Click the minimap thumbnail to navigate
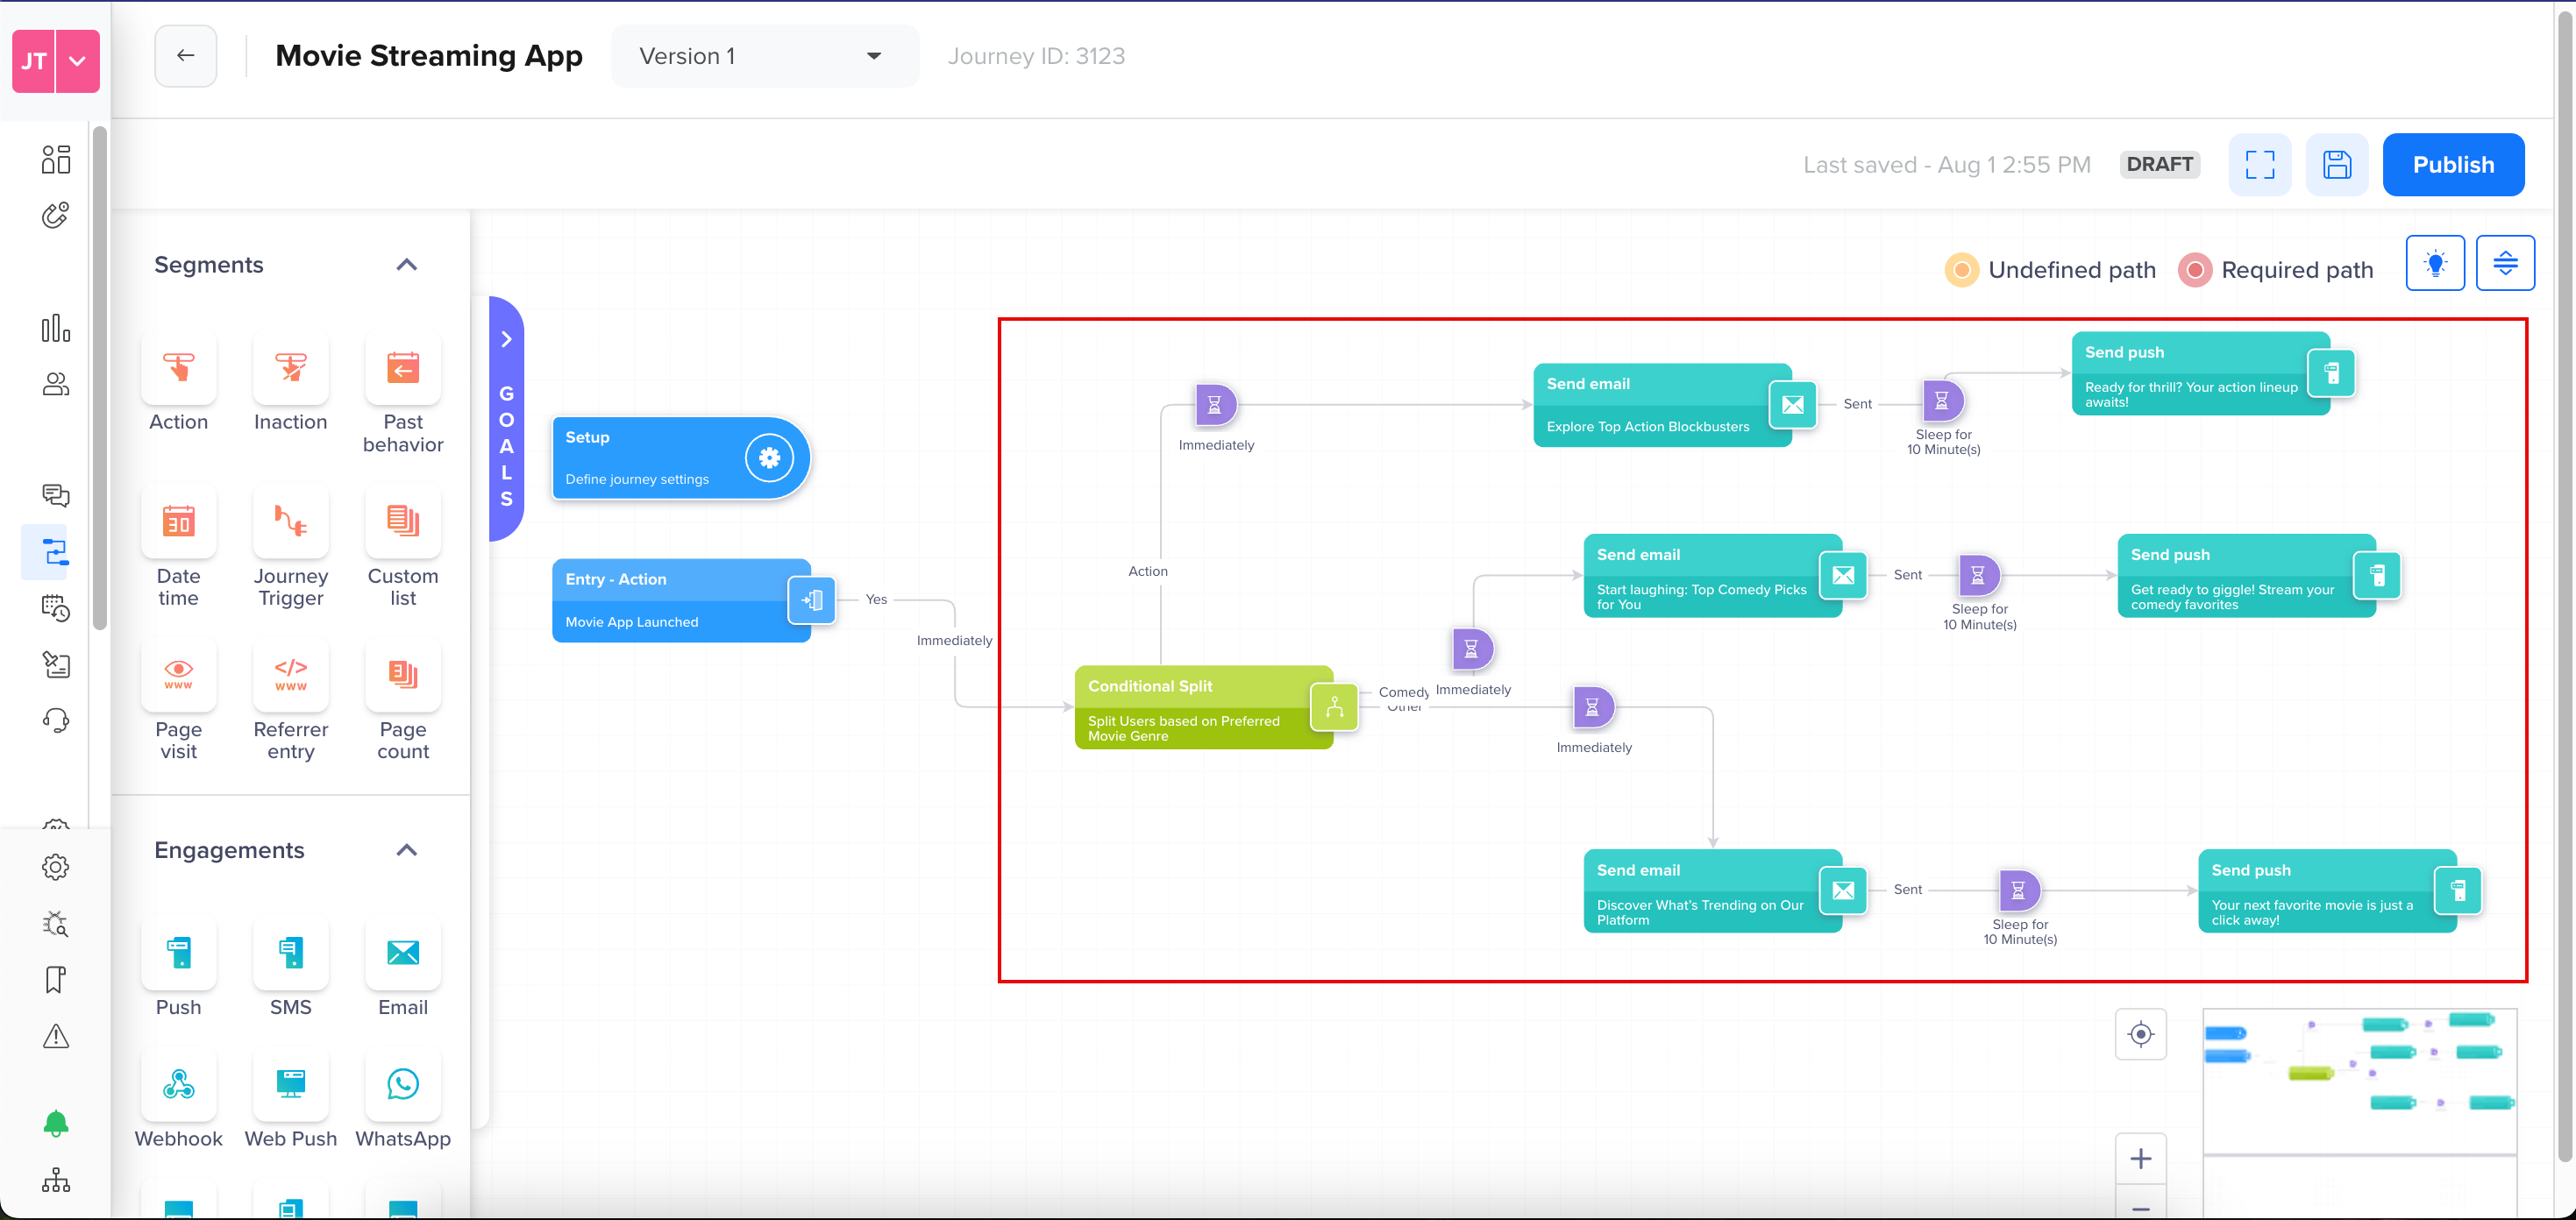2576x1220 pixels. tap(2360, 1090)
